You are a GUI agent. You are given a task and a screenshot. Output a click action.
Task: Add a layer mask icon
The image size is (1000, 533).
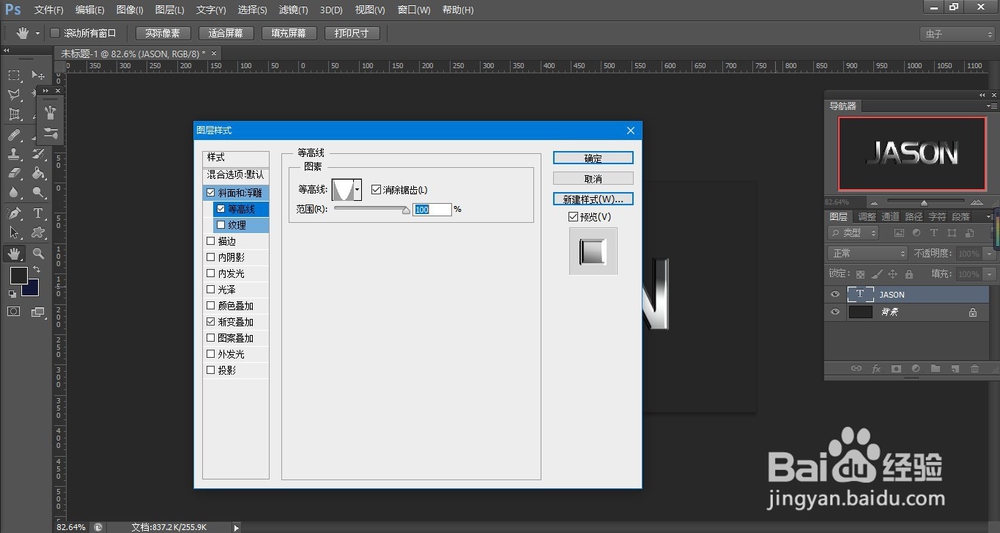896,369
